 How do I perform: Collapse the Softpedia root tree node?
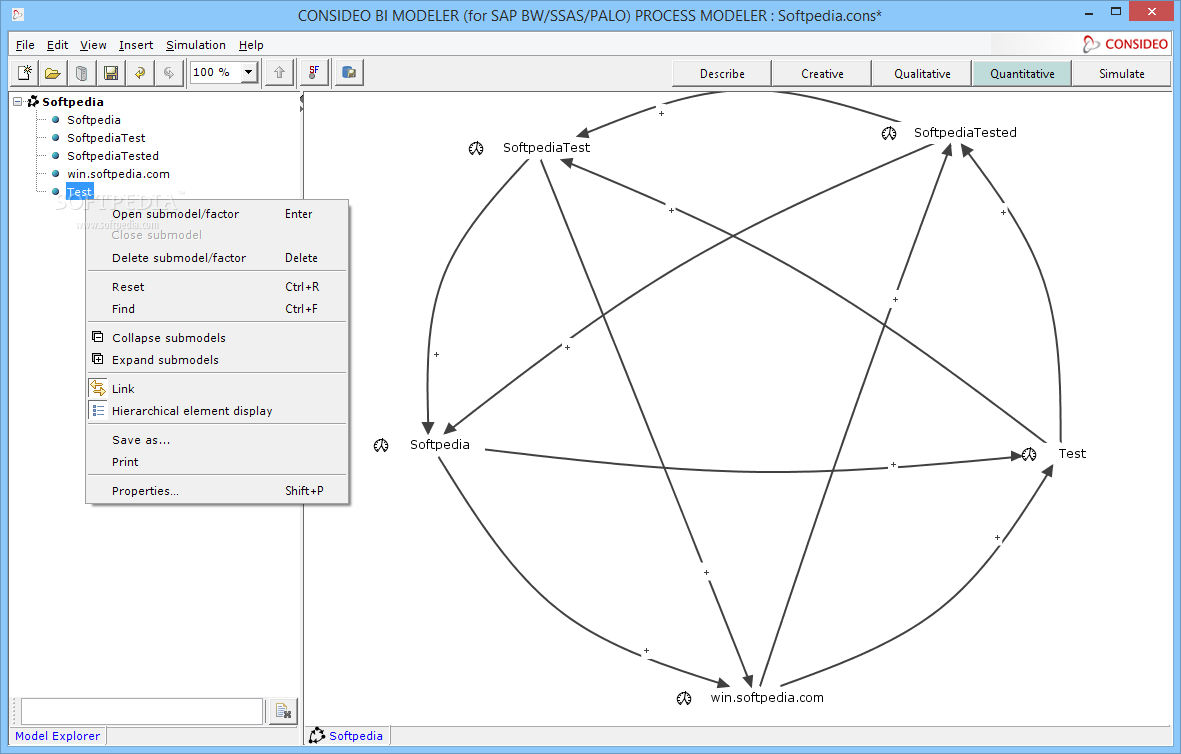pyautogui.click(x=17, y=102)
